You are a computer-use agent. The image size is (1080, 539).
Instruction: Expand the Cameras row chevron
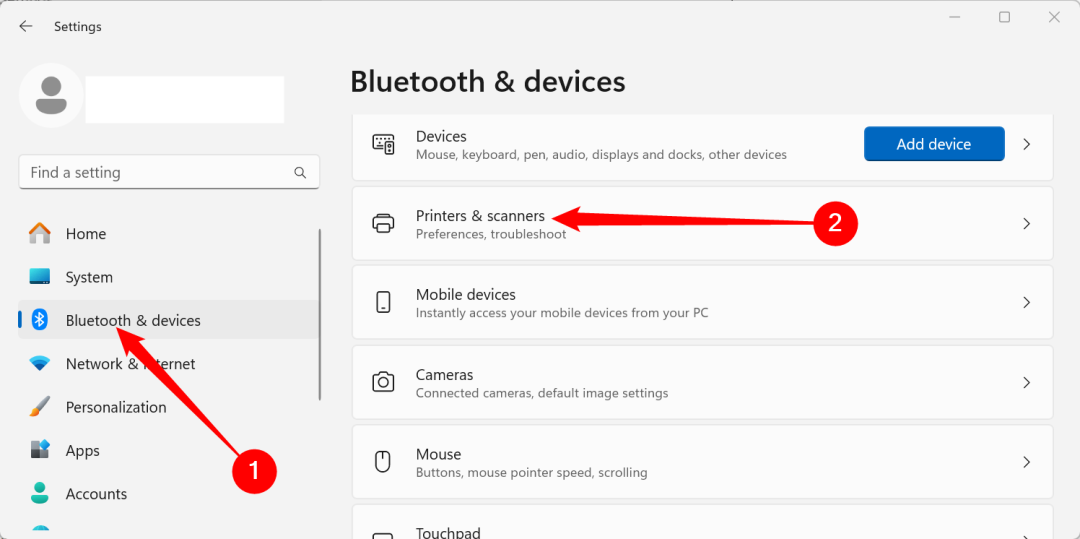pos(1026,382)
